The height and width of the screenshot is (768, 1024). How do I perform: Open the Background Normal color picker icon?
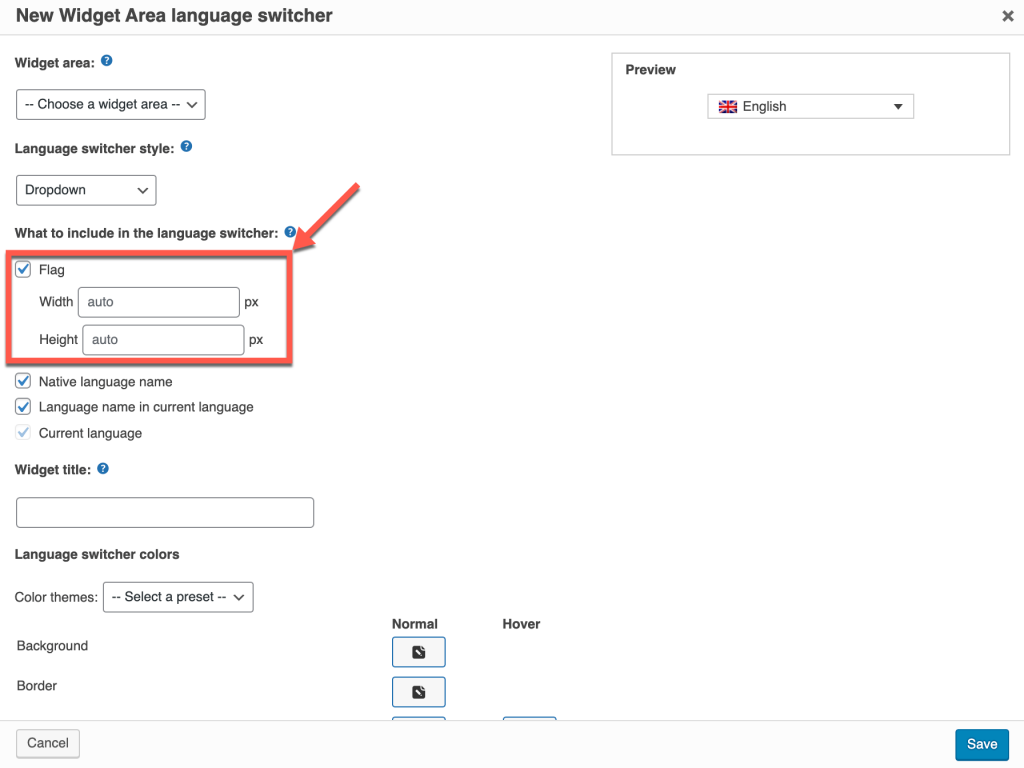[x=418, y=652]
